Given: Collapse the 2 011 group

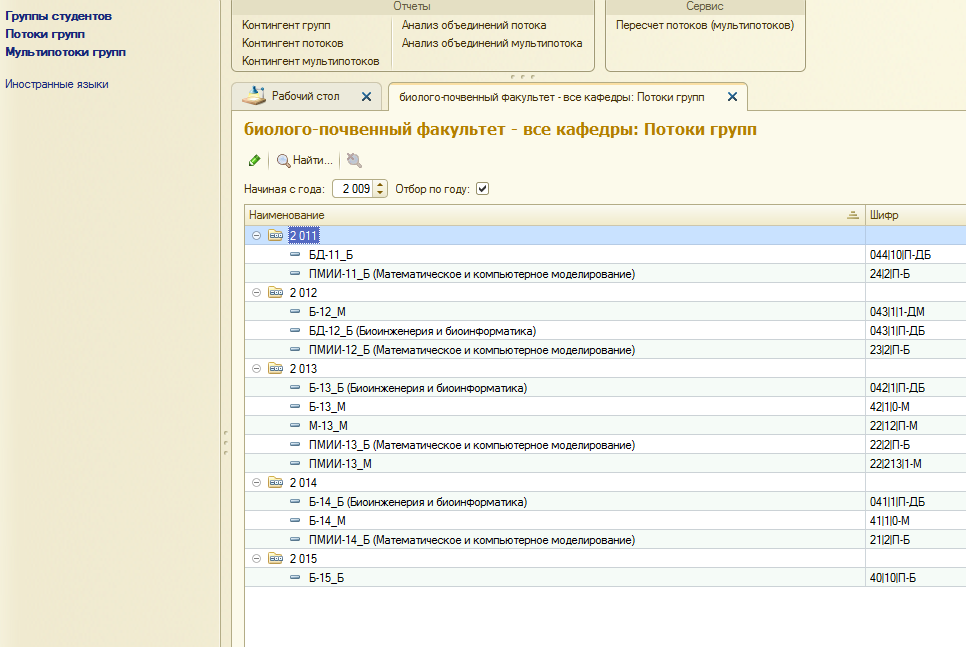Looking at the screenshot, I should click(x=256, y=235).
